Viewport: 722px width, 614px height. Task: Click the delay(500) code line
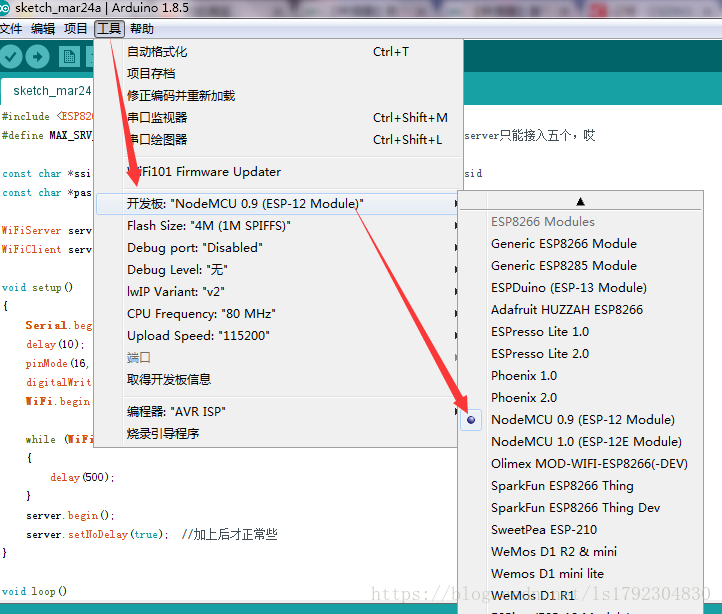82,477
